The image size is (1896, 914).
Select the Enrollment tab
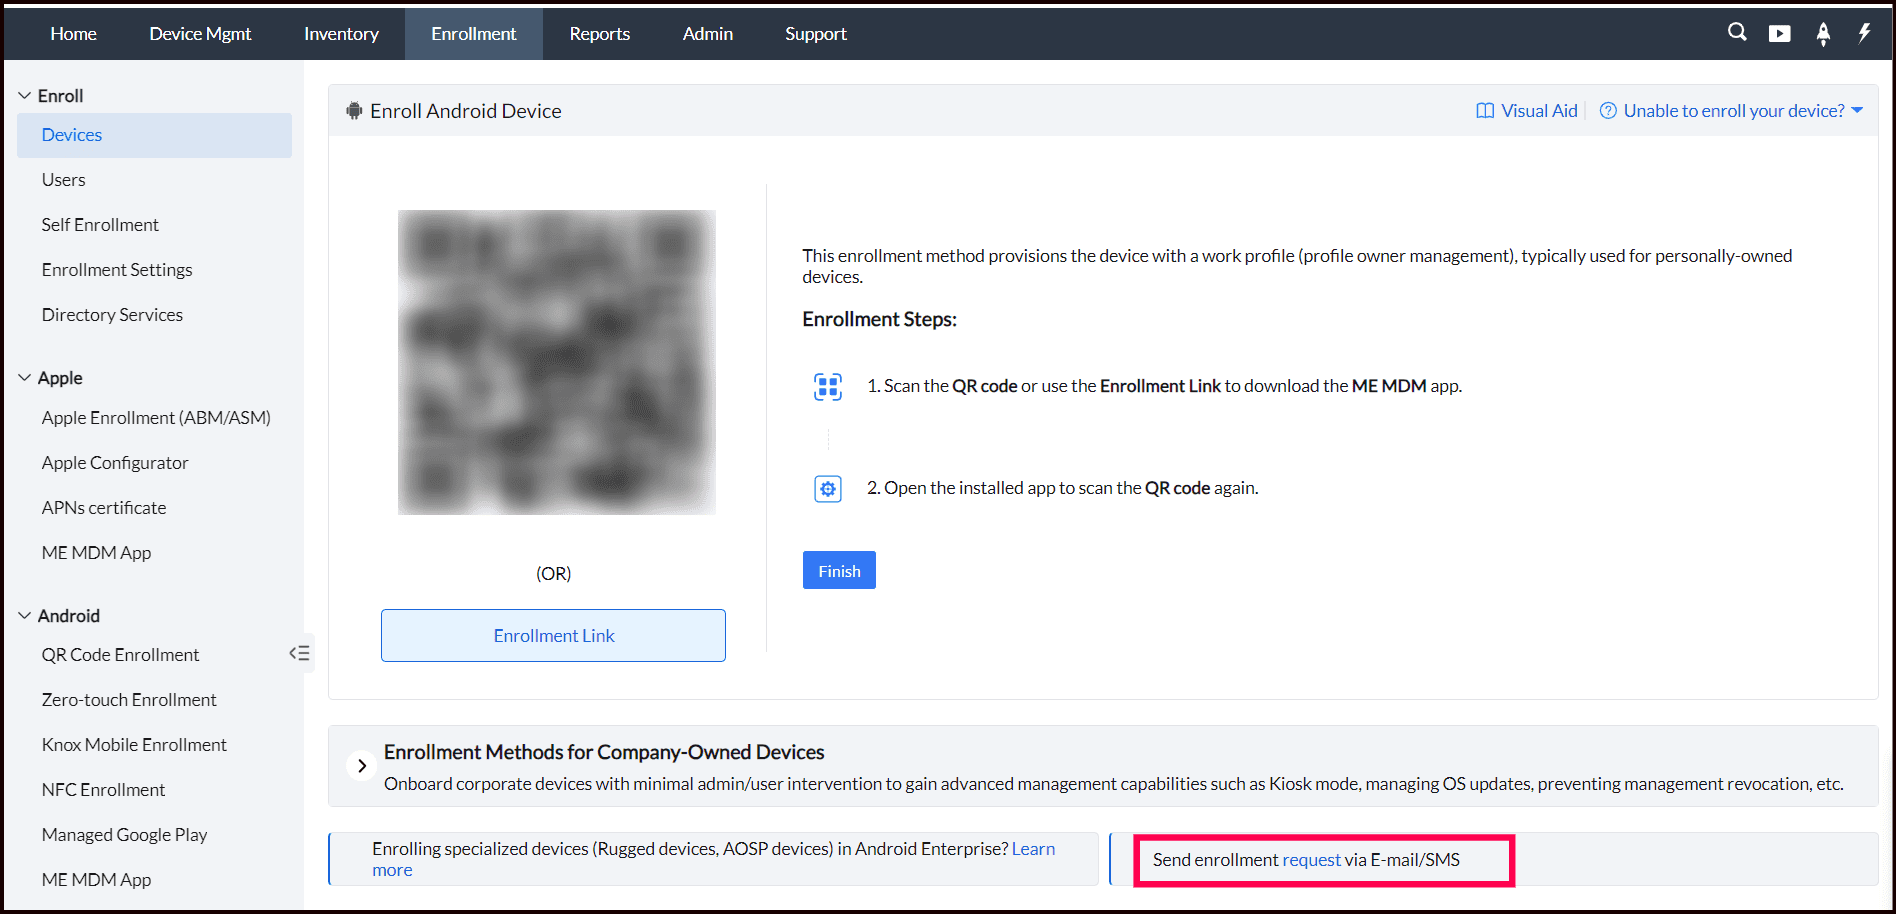[x=474, y=34]
